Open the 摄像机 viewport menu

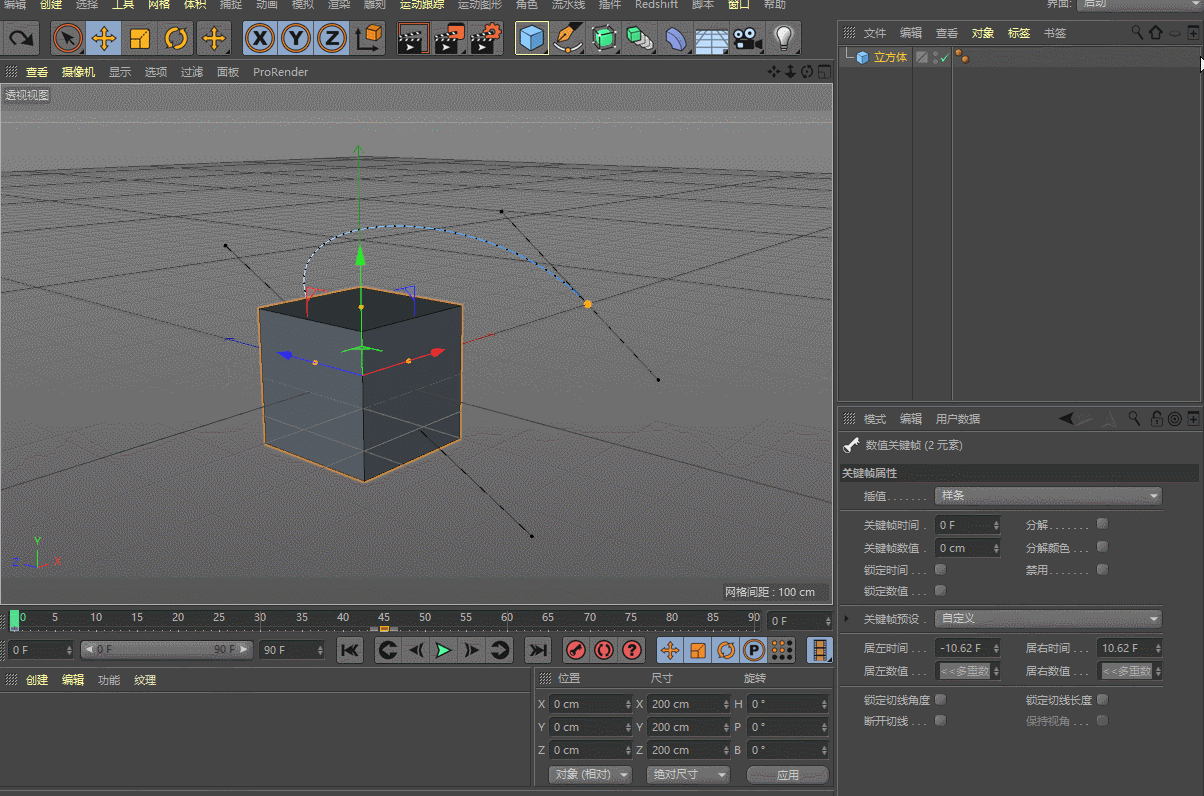[78, 71]
